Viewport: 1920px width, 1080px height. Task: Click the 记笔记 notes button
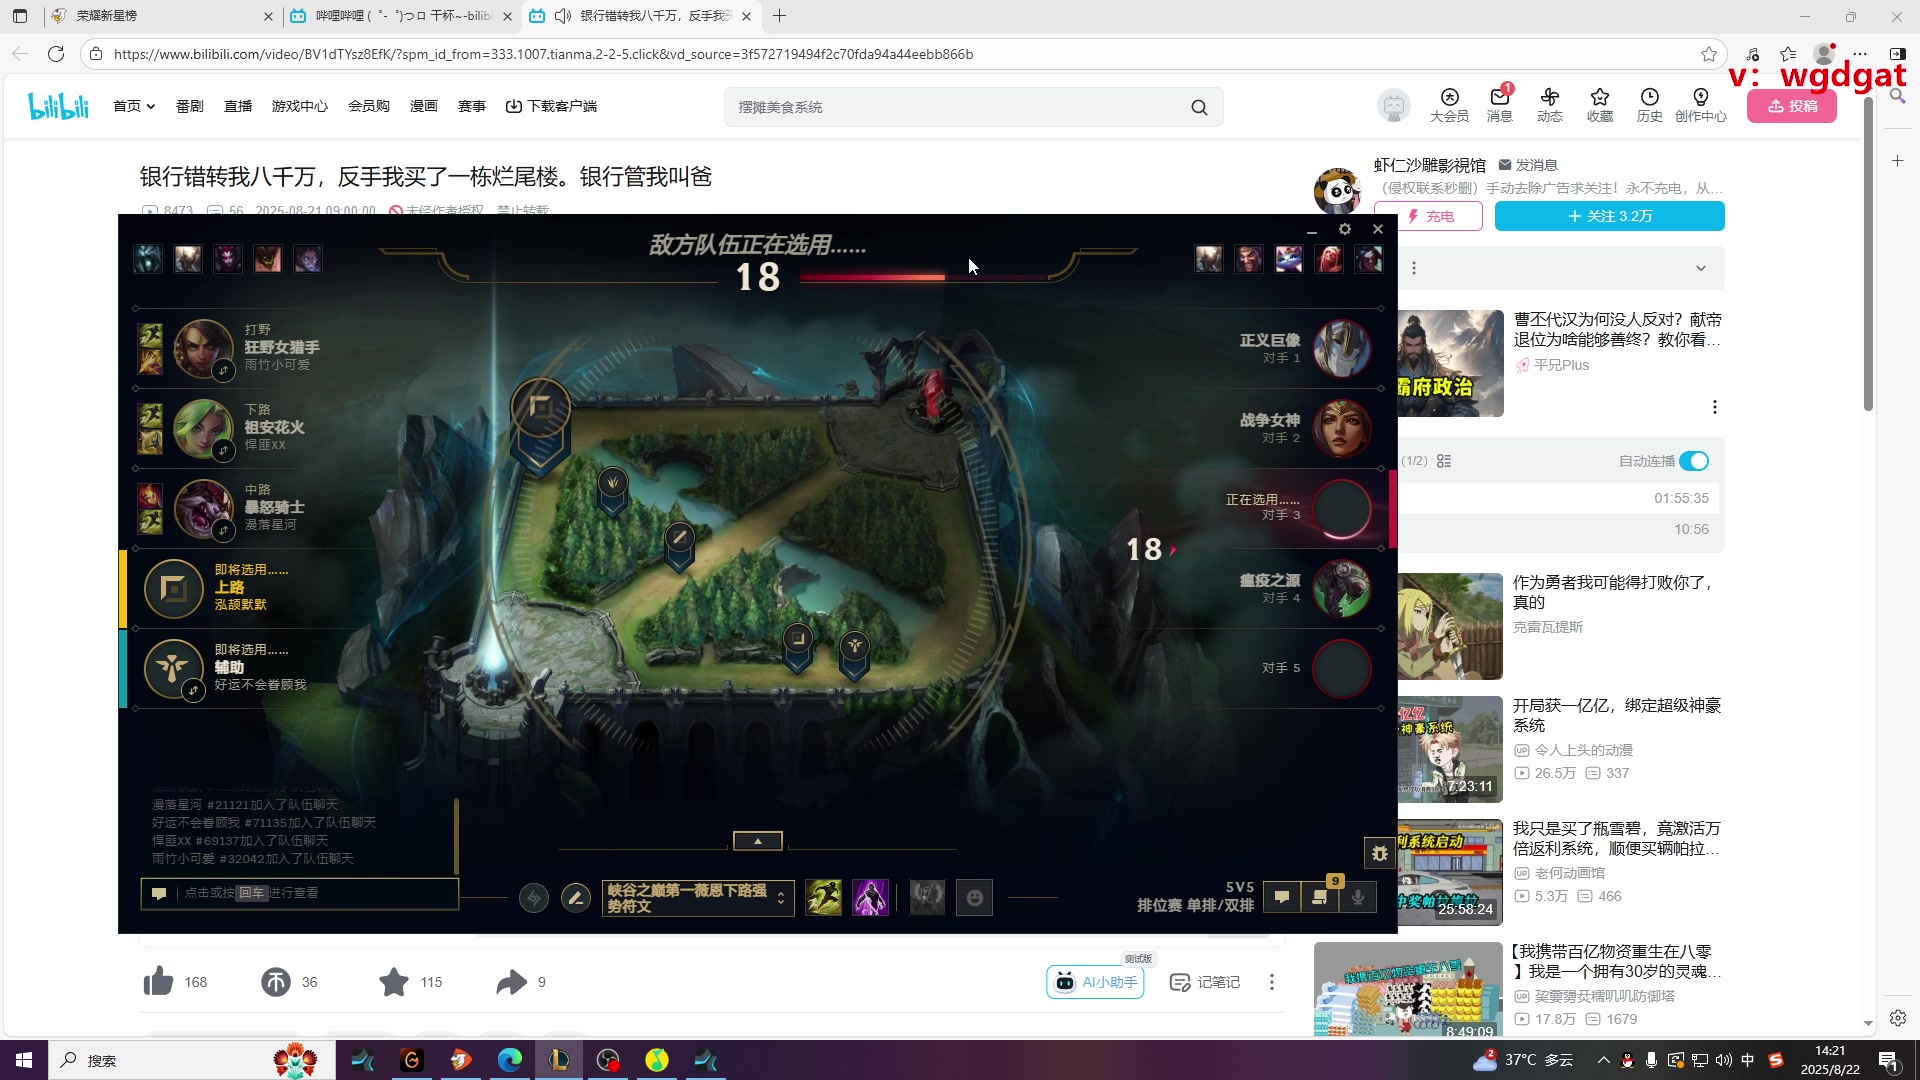click(x=1205, y=982)
